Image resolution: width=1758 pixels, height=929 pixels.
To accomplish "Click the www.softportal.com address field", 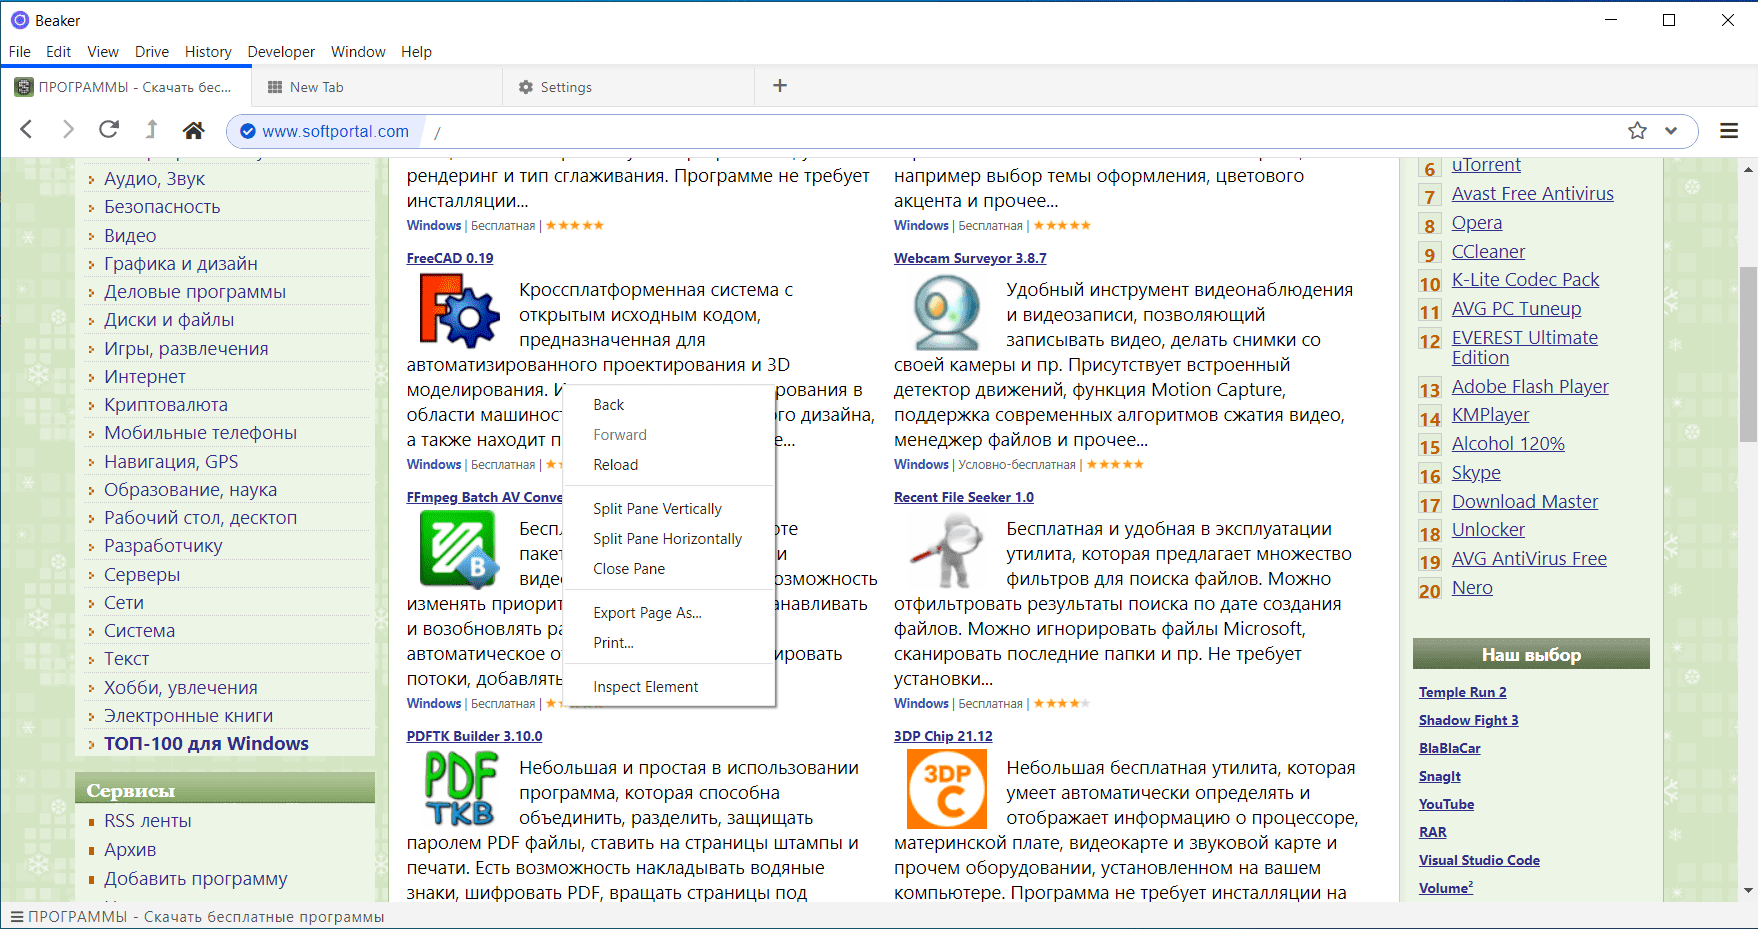I will [335, 131].
